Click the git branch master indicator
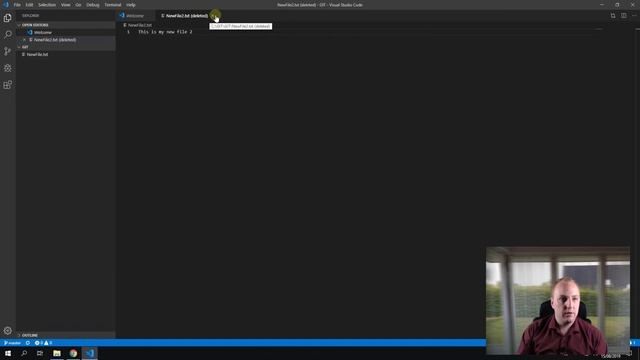The image size is (640, 360). pyautogui.click(x=12, y=343)
